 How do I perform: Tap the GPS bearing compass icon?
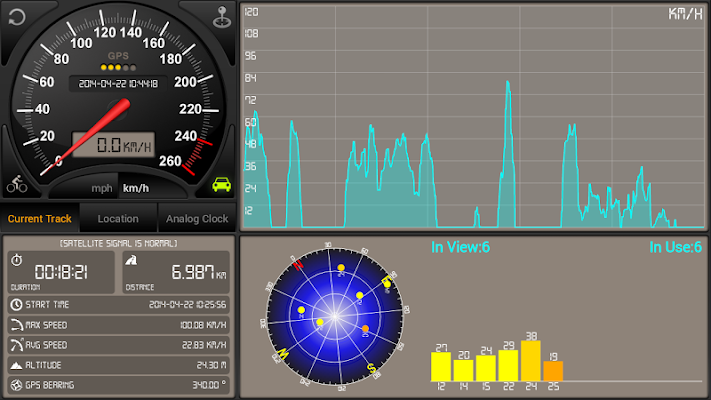[x=16, y=385]
